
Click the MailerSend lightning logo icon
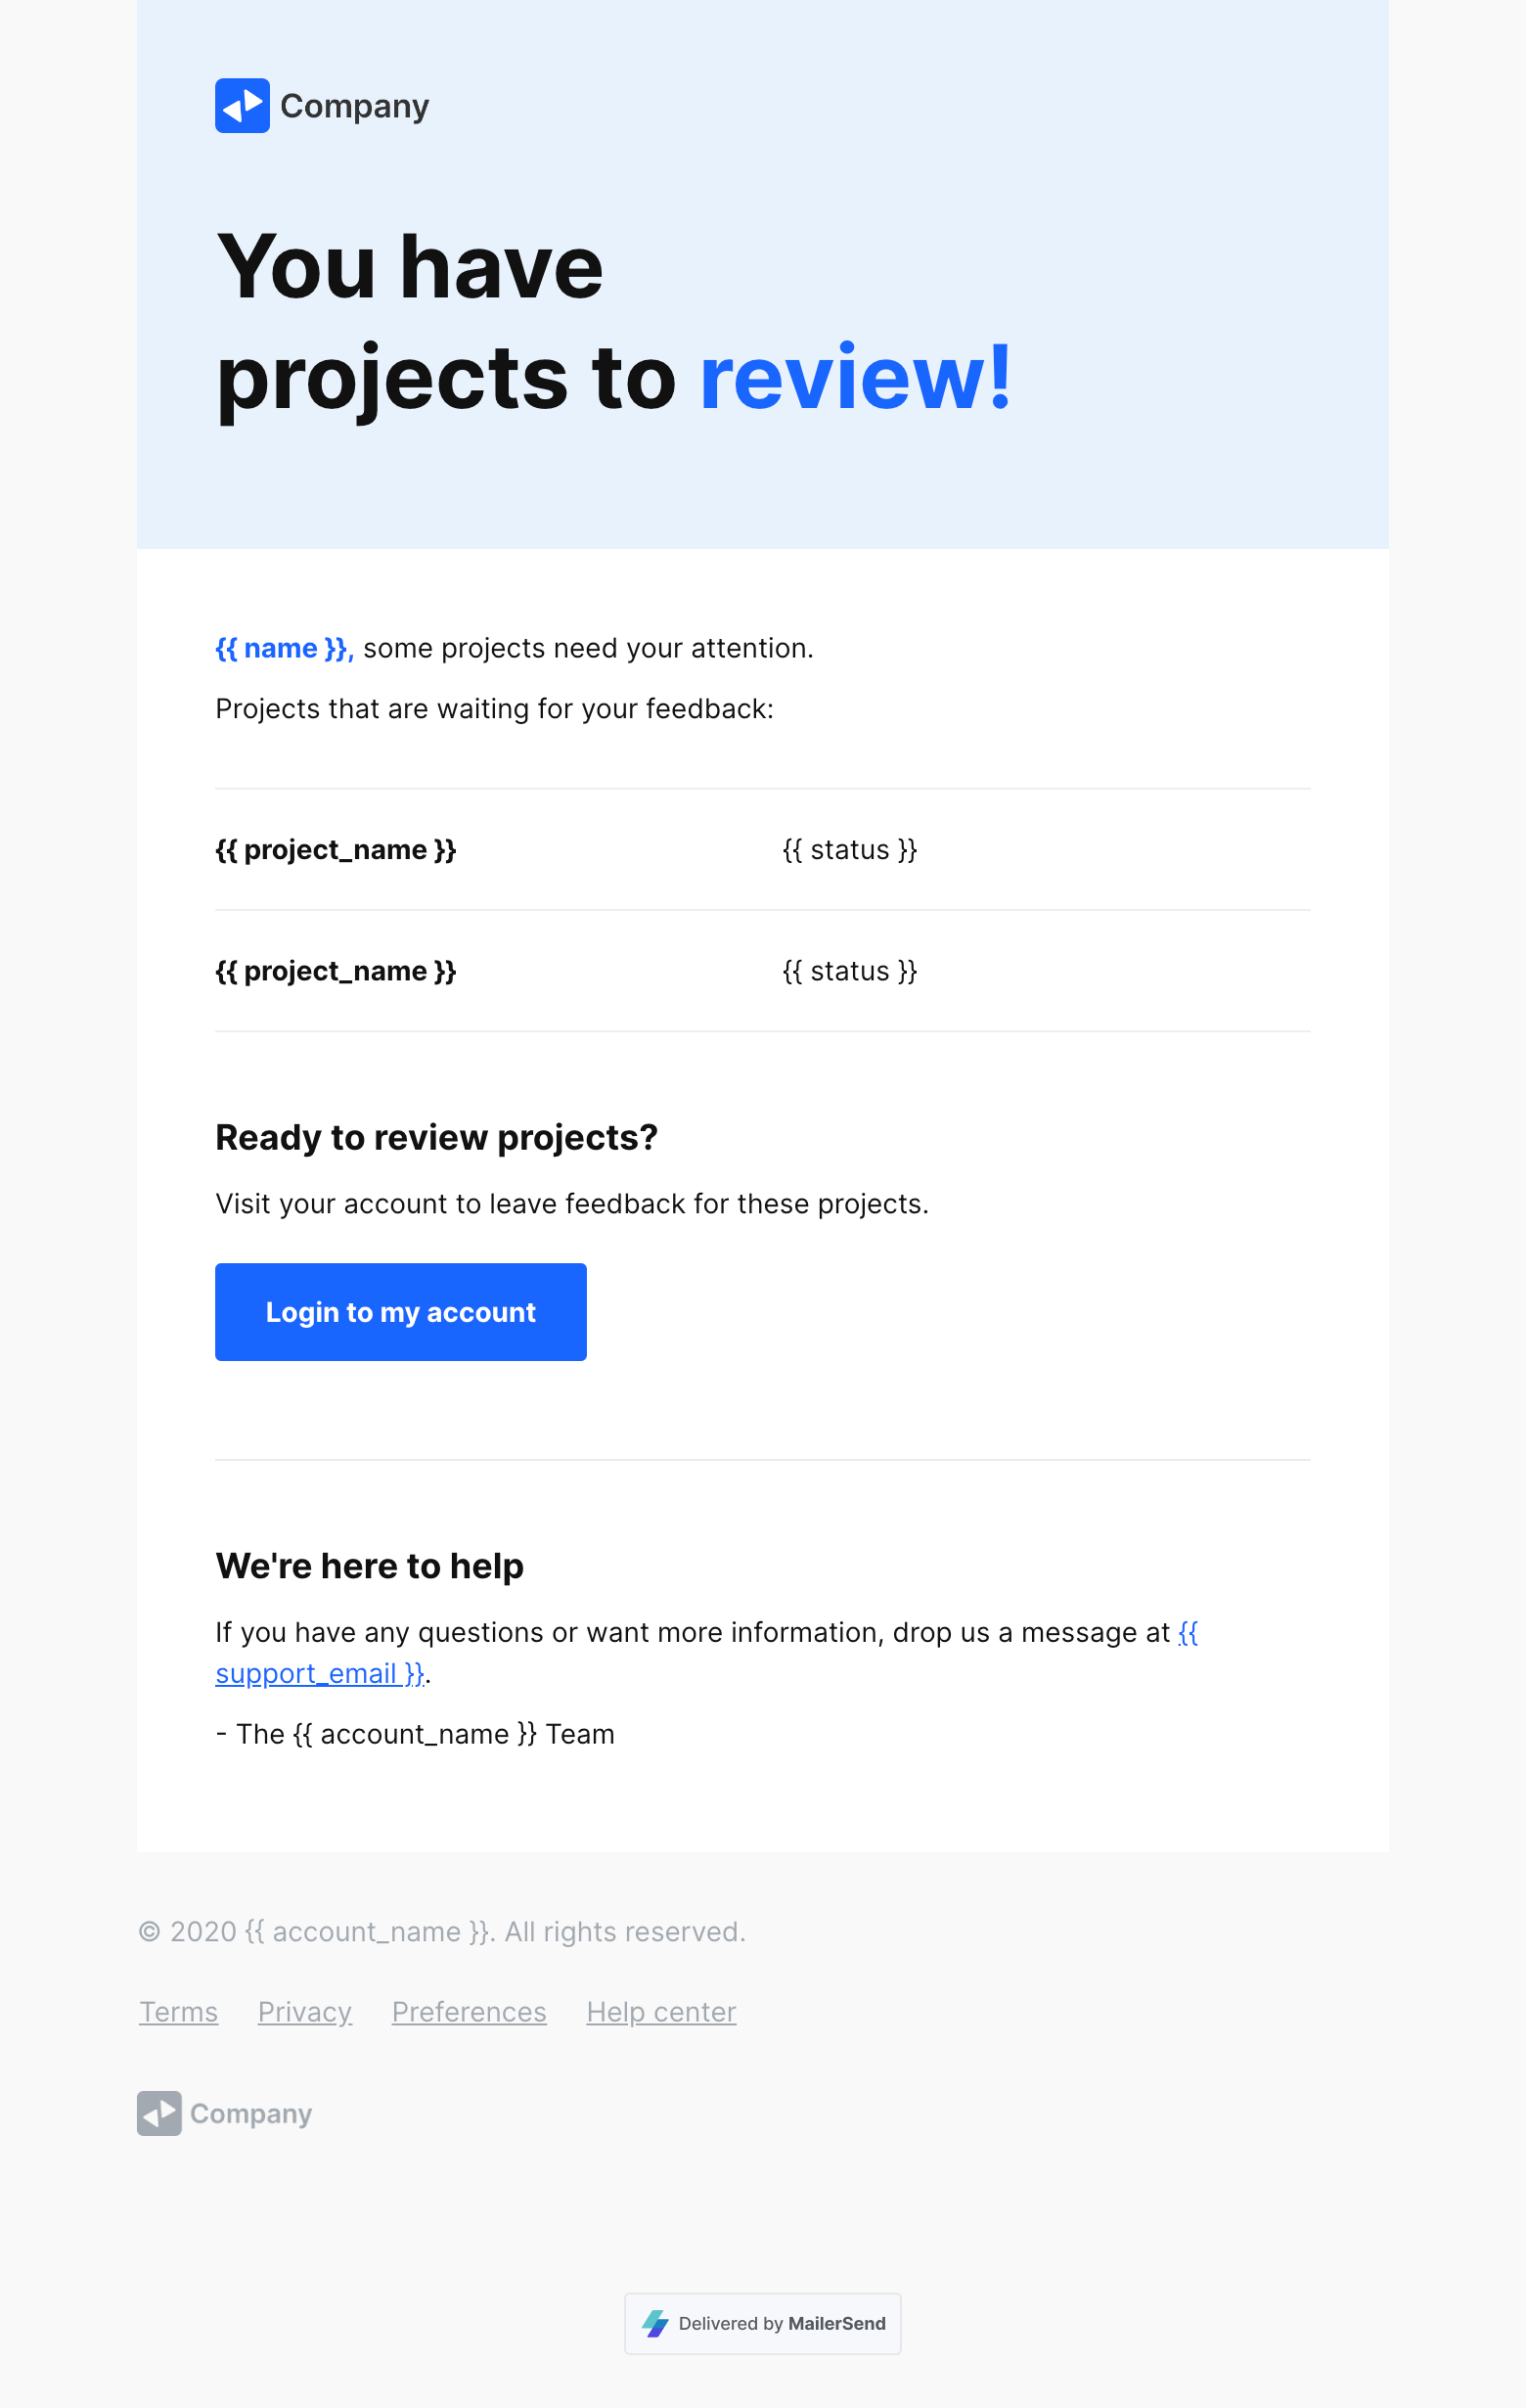tap(656, 2323)
